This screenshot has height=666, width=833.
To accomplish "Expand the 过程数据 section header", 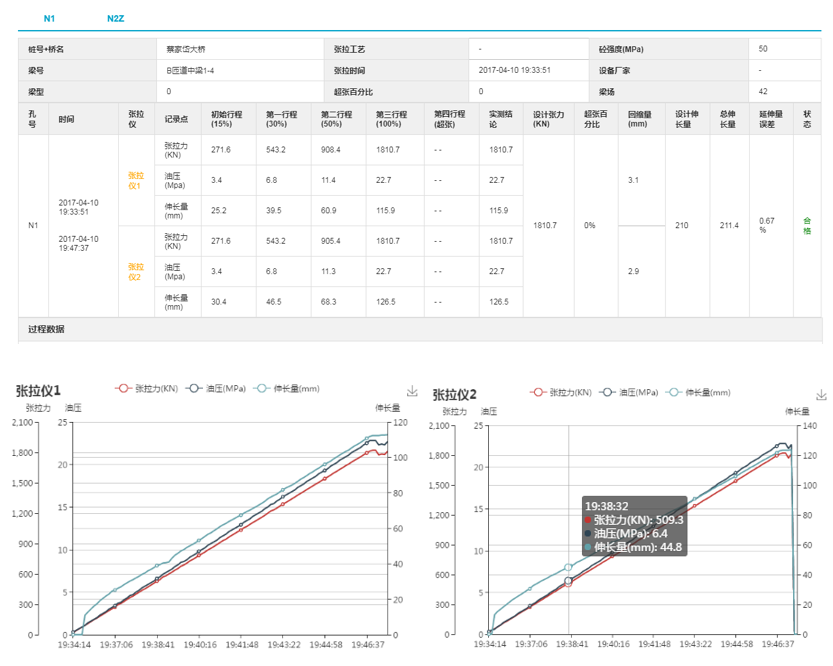I will click(47, 329).
